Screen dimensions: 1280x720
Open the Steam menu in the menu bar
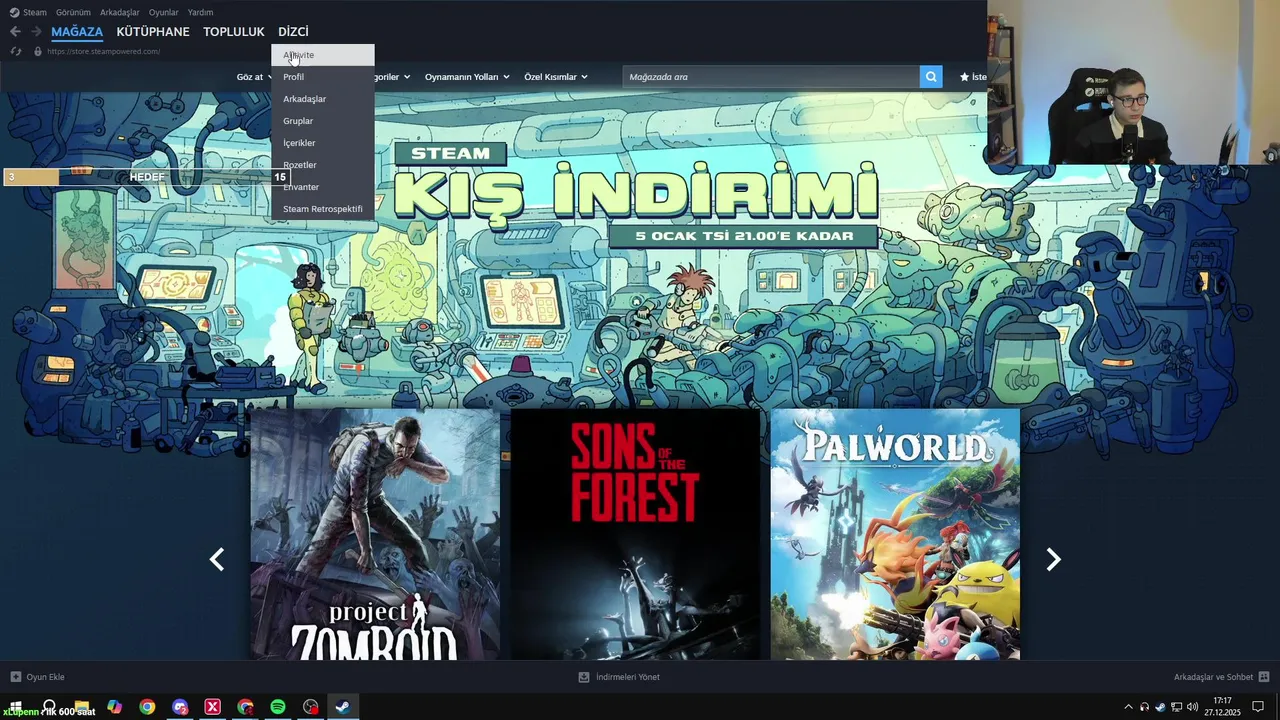[x=35, y=12]
